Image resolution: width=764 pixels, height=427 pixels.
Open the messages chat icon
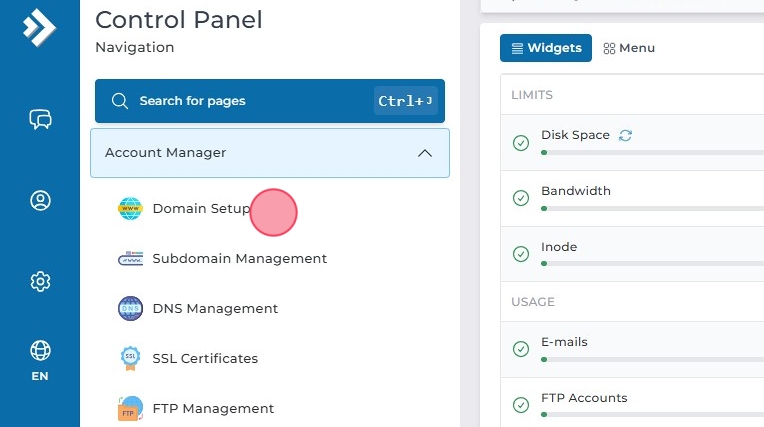pyautogui.click(x=40, y=120)
